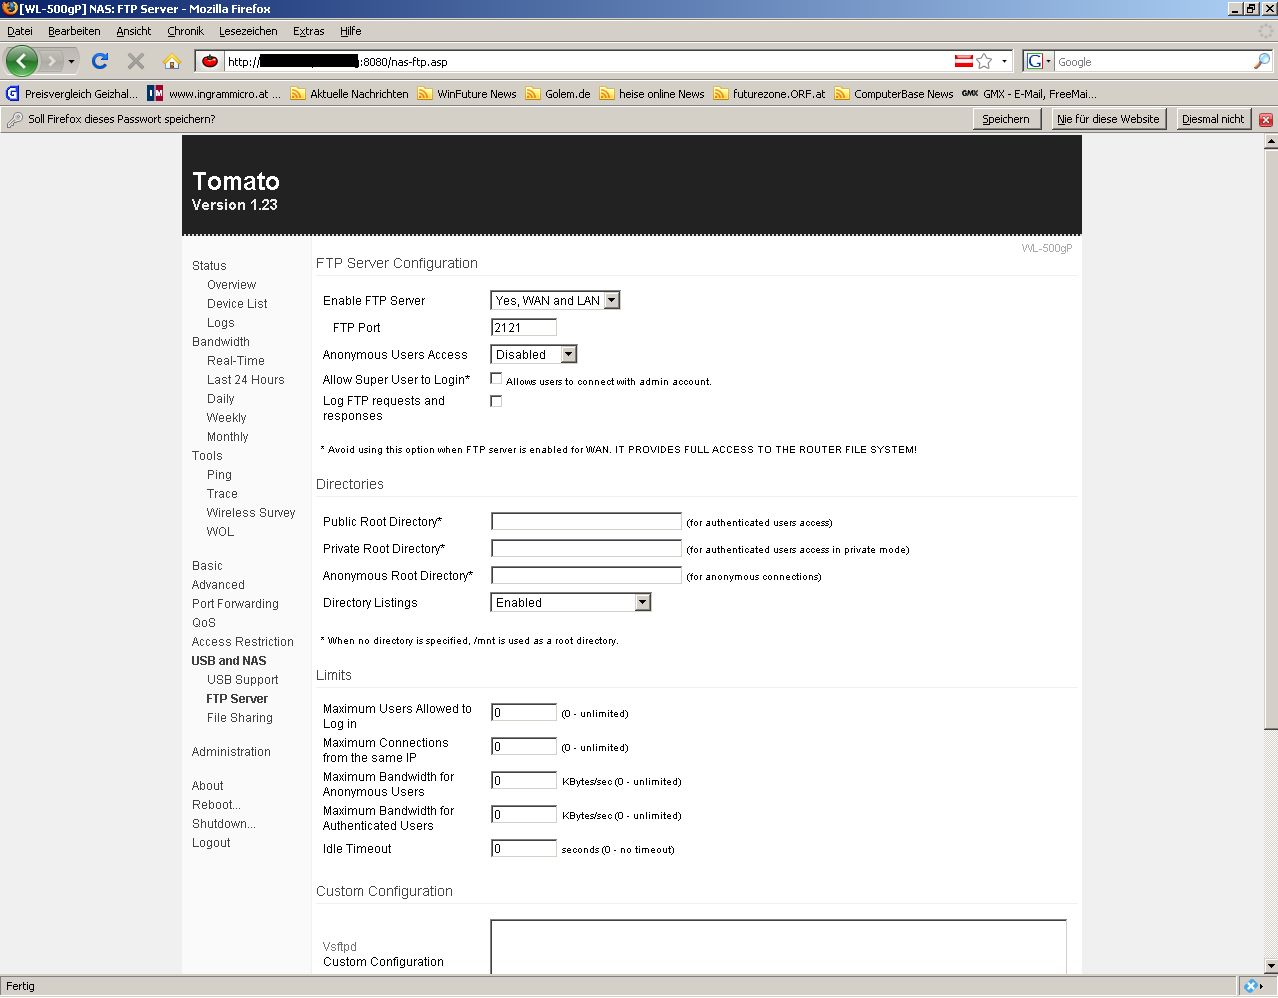Click Nie für diese Website button
Screen dimensions: 1278x998
[x=1108, y=119]
